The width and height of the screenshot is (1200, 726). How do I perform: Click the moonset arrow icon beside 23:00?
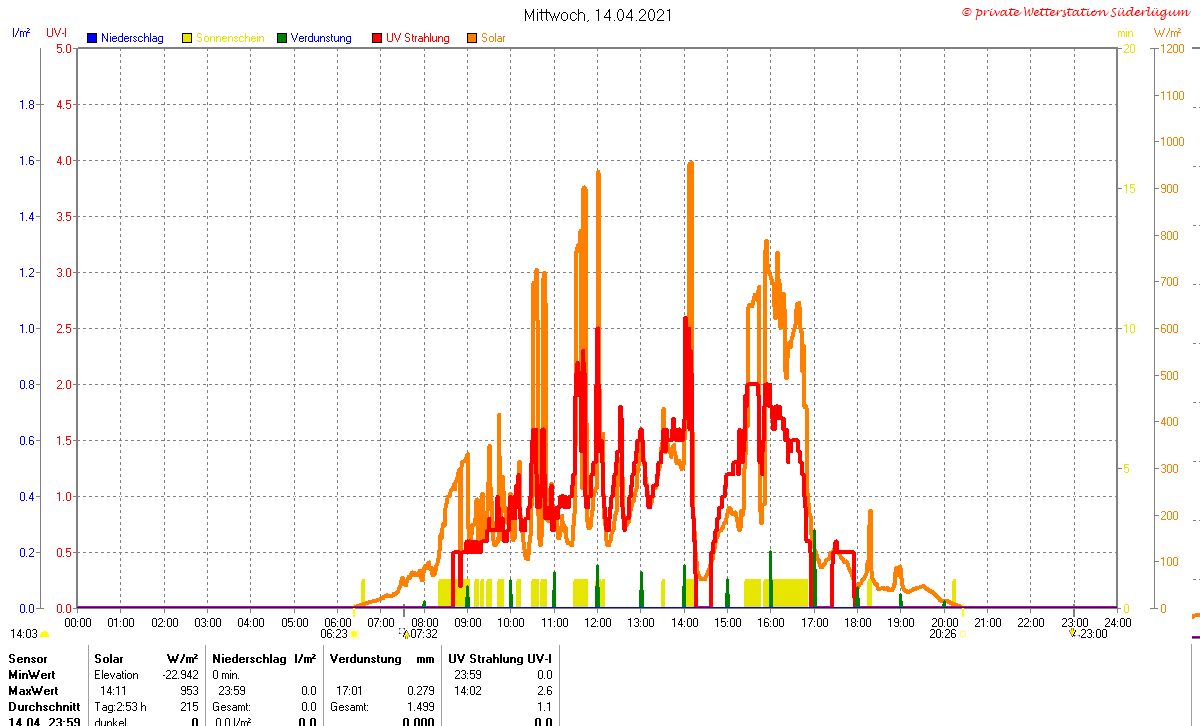(x=1072, y=632)
